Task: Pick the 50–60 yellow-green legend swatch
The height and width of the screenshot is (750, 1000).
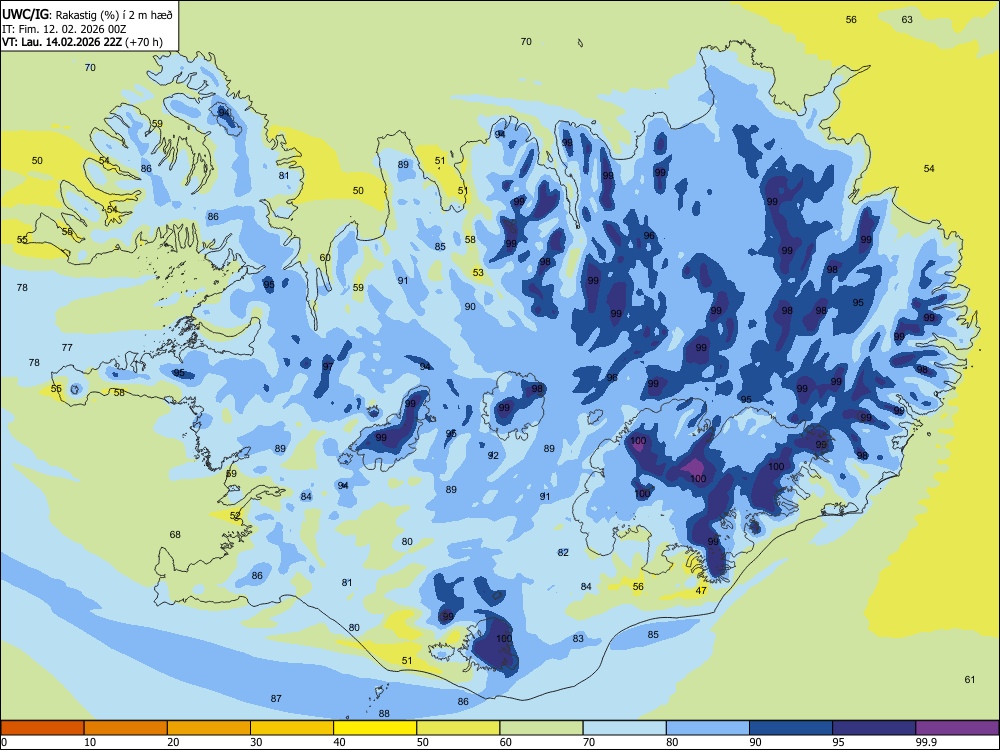Action: click(458, 728)
